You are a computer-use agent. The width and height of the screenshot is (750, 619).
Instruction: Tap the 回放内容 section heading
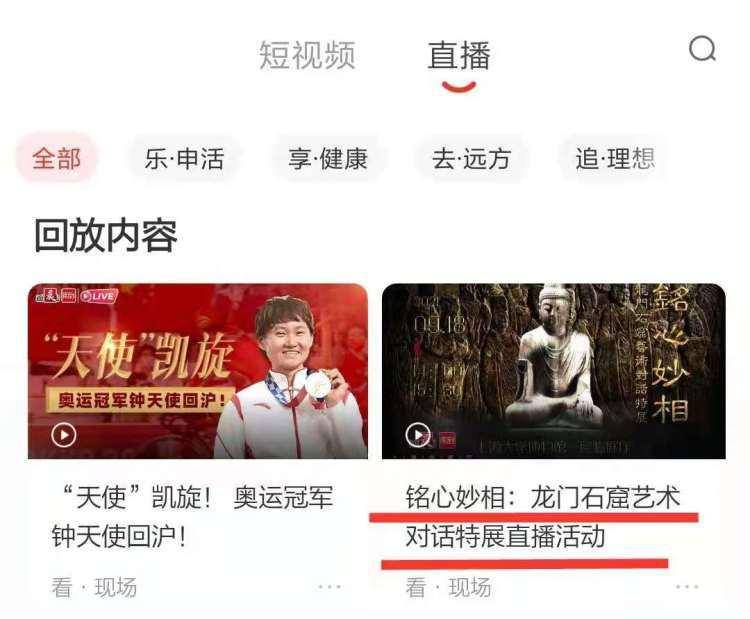(x=106, y=235)
